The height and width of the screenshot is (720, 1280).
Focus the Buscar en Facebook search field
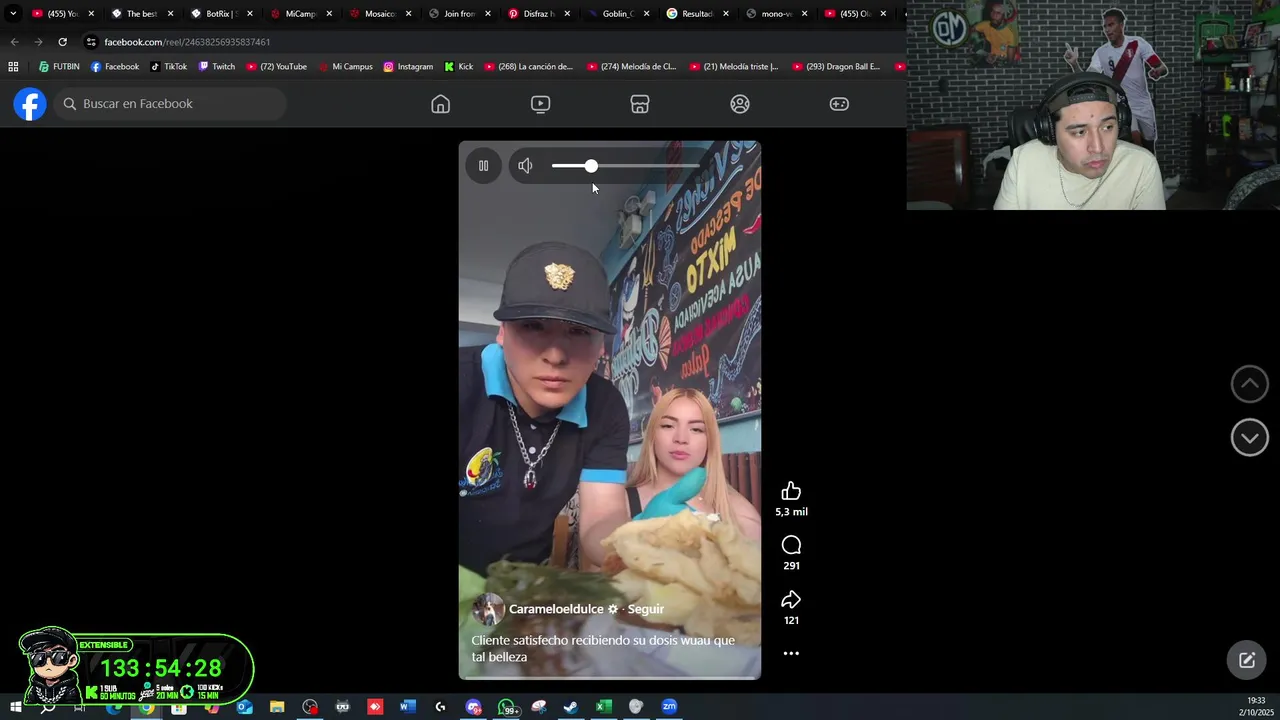tap(170, 104)
